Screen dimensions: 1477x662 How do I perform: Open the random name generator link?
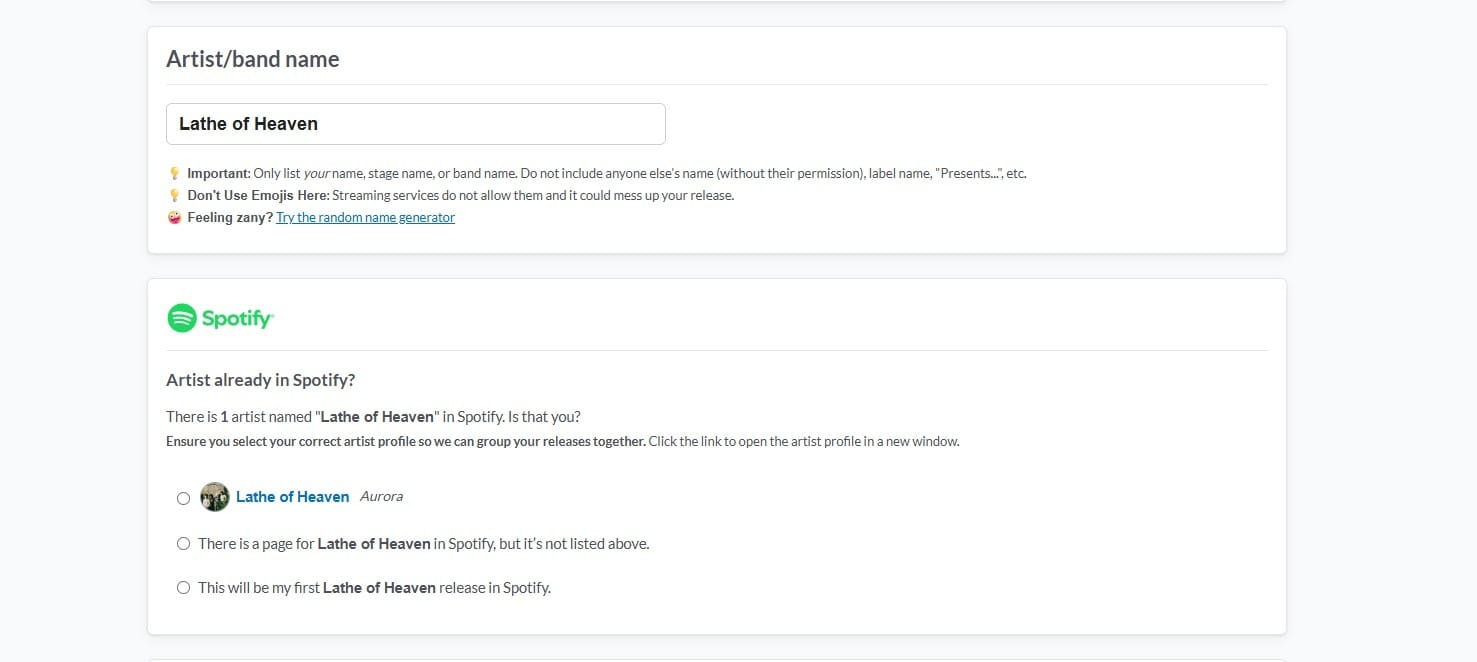(x=365, y=217)
